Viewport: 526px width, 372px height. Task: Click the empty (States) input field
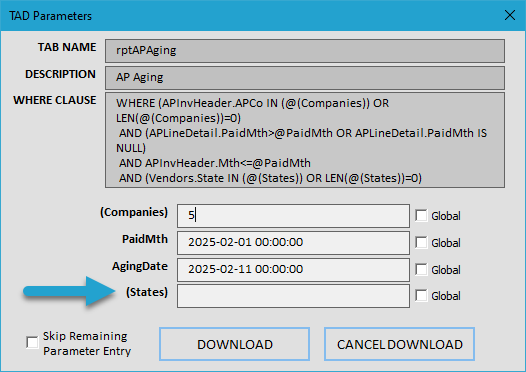(293, 296)
